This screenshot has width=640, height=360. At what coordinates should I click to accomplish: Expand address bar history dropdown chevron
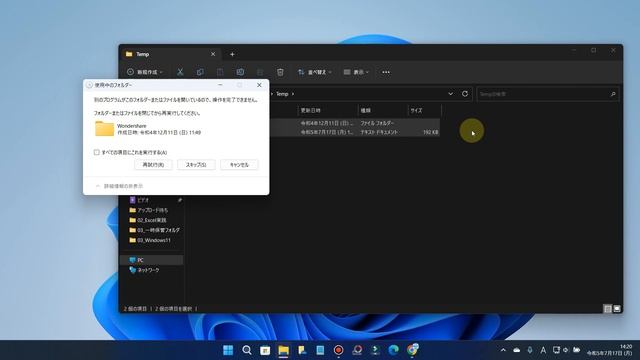[450, 94]
